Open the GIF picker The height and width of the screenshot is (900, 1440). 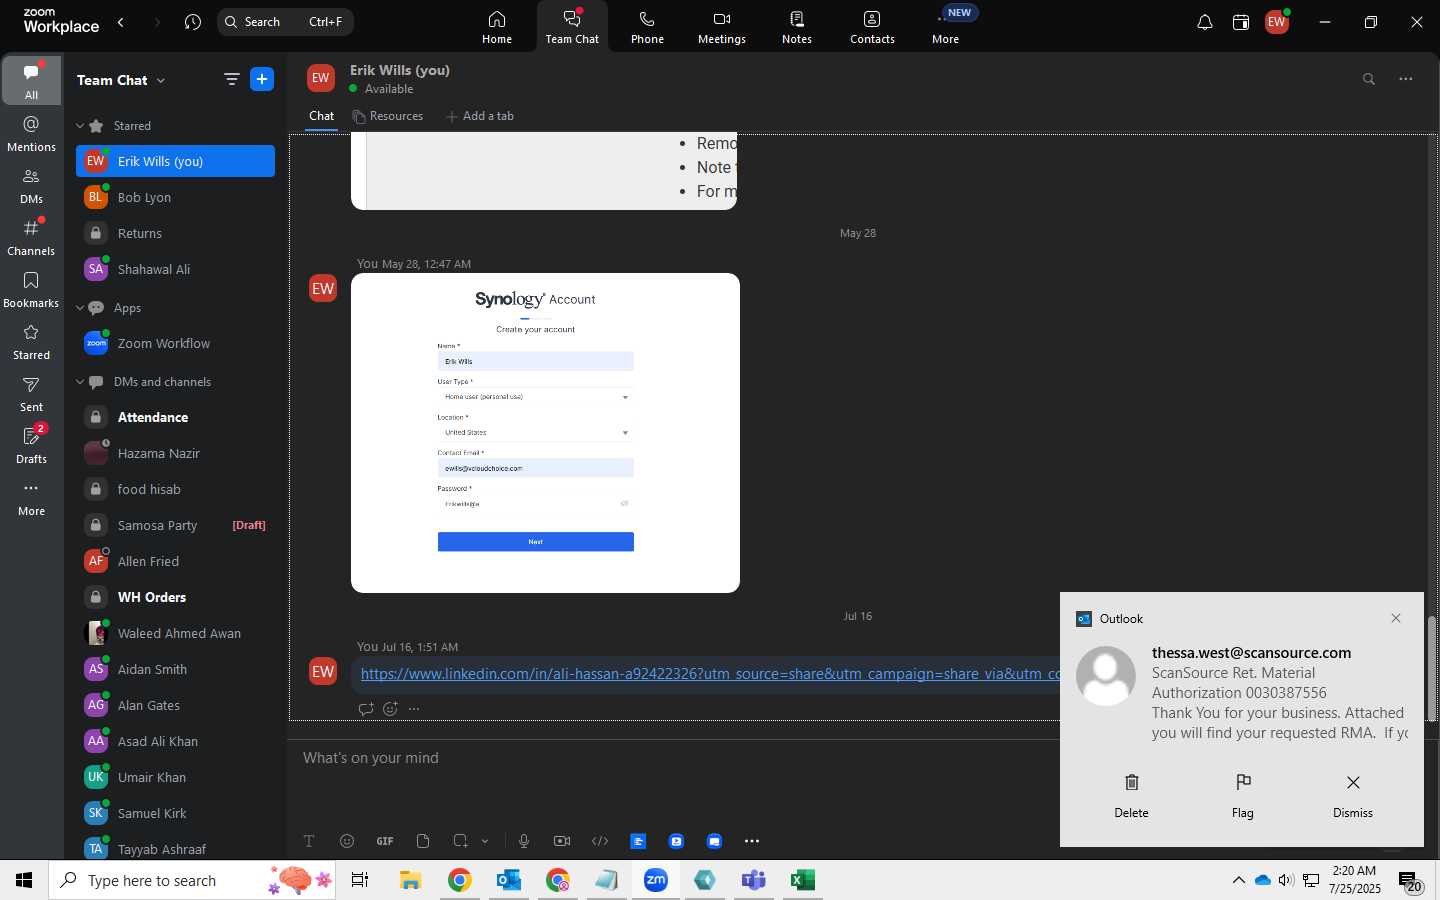[x=385, y=841]
